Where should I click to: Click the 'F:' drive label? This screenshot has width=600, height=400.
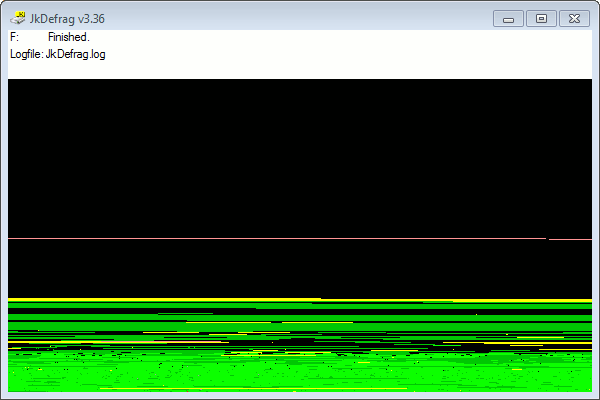point(15,37)
